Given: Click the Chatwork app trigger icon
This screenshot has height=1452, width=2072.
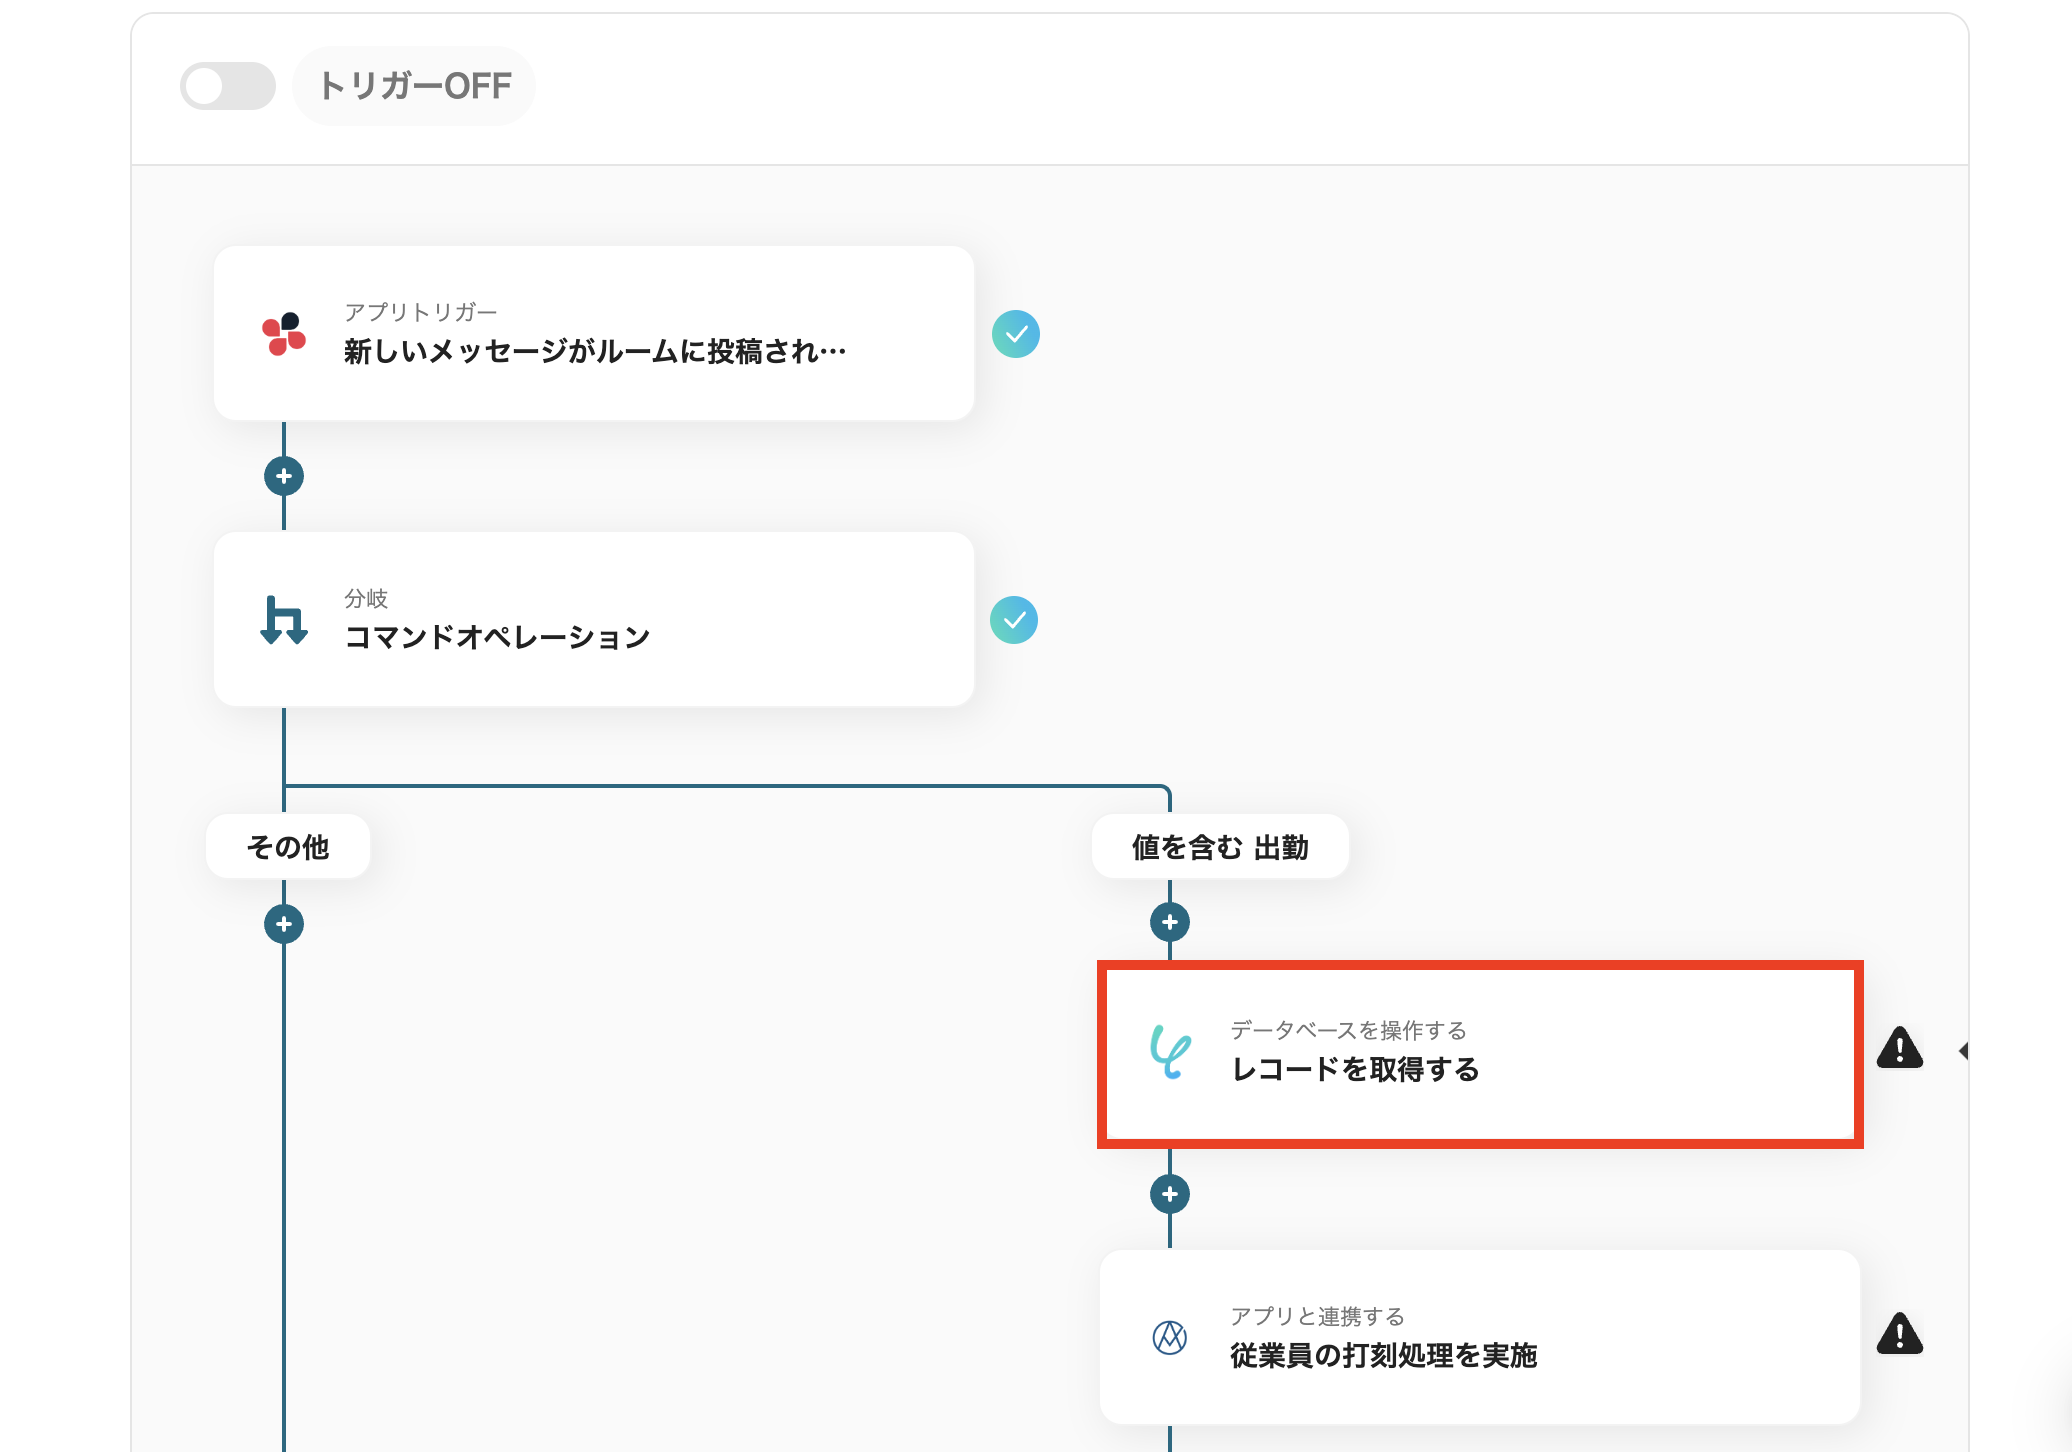Looking at the screenshot, I should [284, 334].
